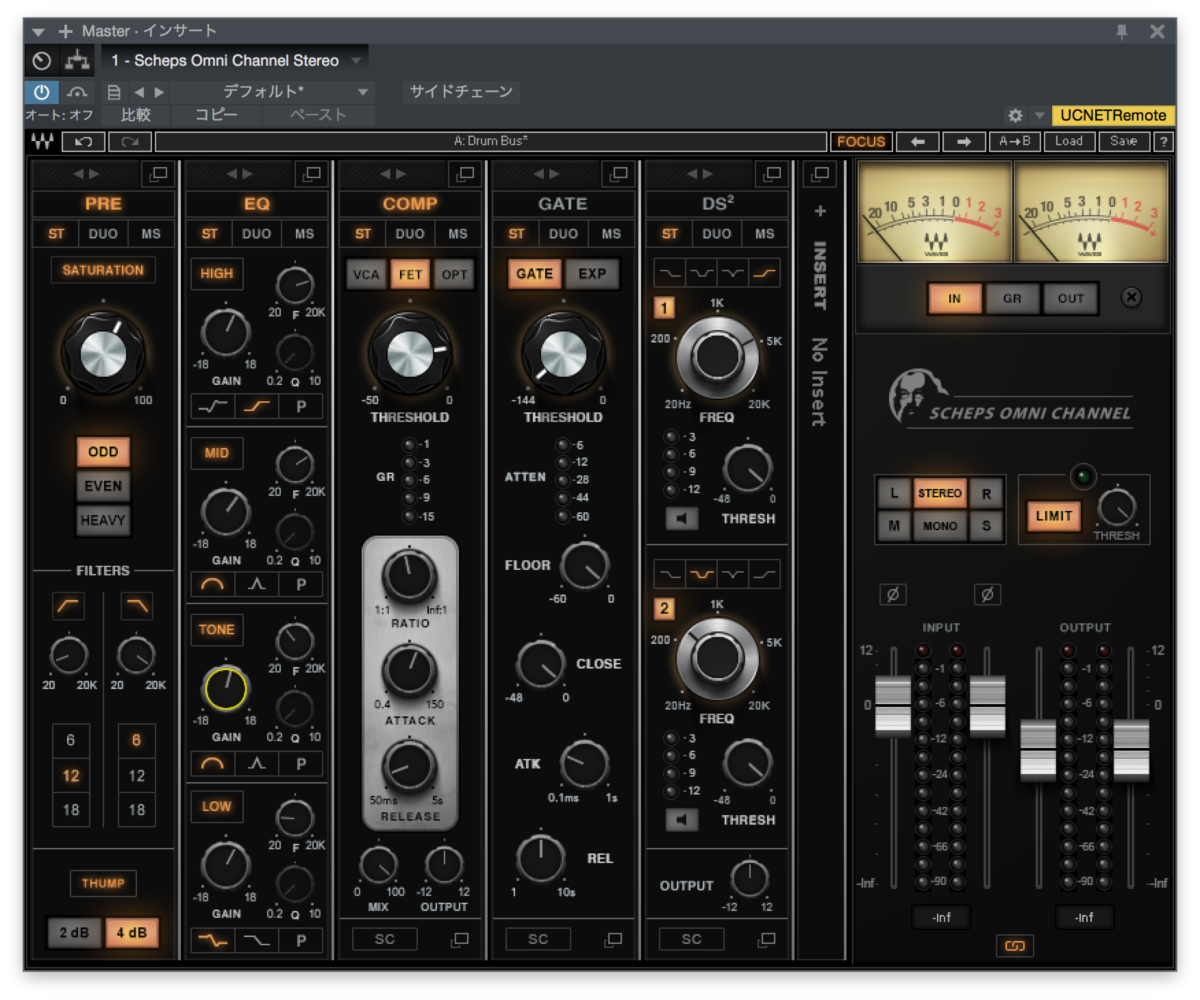Image resolution: width=1200 pixels, height=1000 pixels.
Task: Open the DS² module insert window icon
Action: [767, 939]
